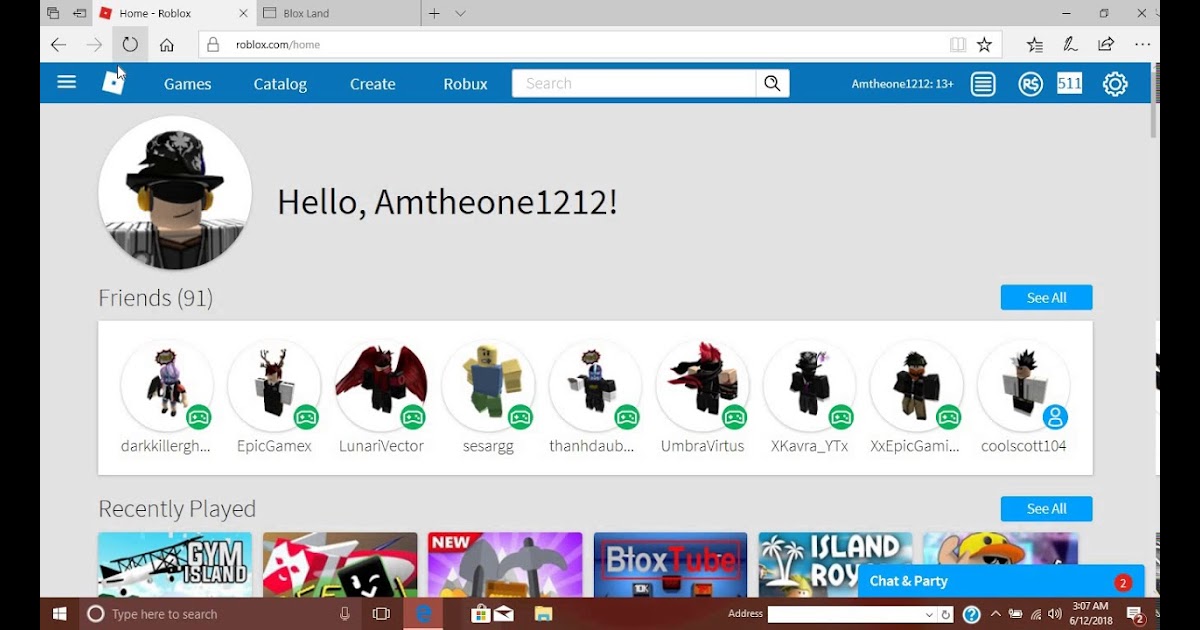Open the Roblox hamburger navigation menu
The image size is (1200, 630).
(67, 83)
